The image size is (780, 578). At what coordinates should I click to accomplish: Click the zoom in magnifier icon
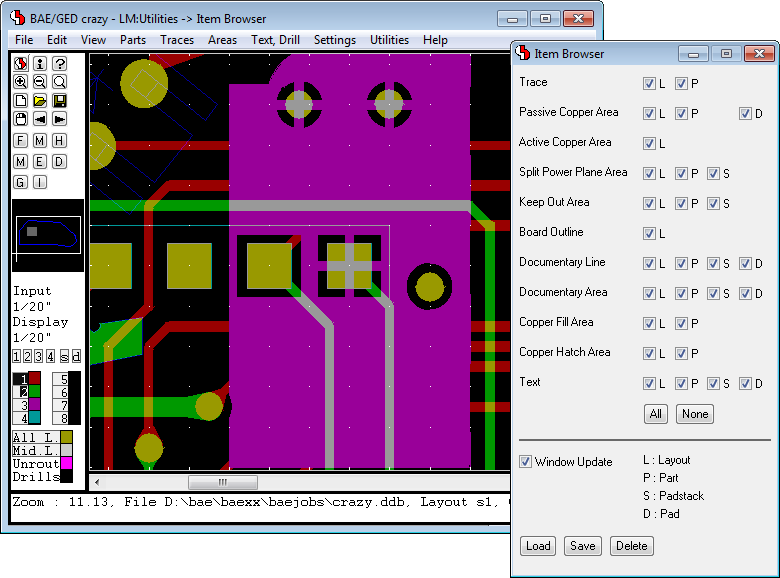(20, 82)
